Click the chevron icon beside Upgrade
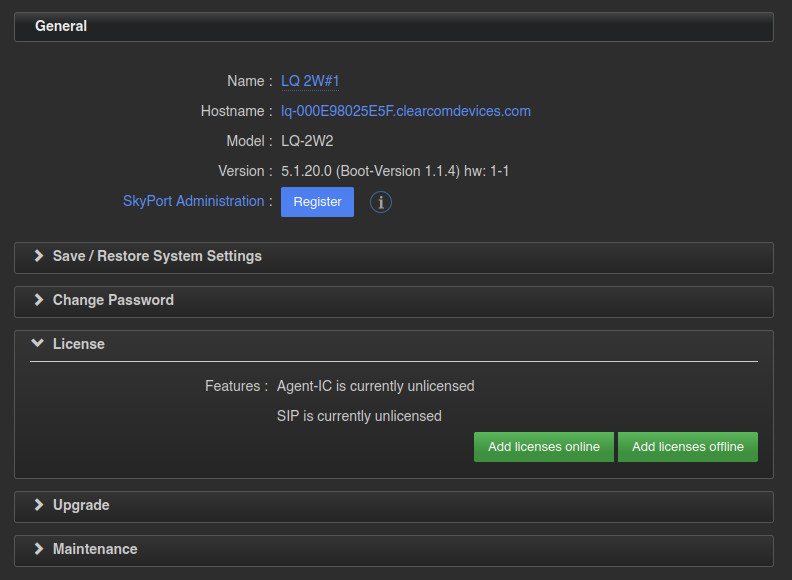Screen dimensions: 792x580 click(39, 505)
